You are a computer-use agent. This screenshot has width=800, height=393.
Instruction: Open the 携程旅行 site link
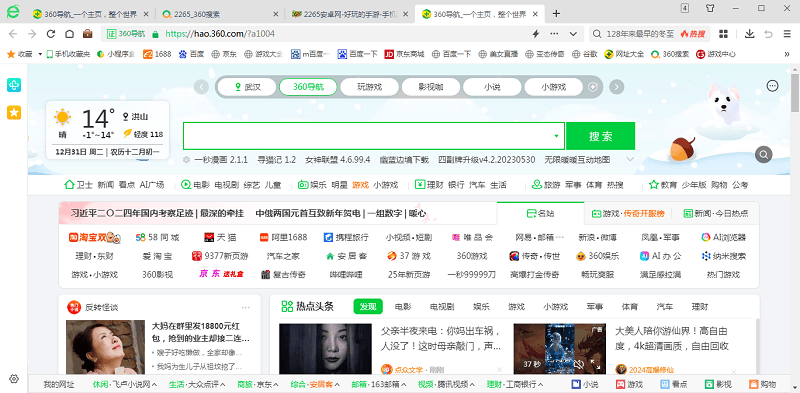click(x=346, y=237)
